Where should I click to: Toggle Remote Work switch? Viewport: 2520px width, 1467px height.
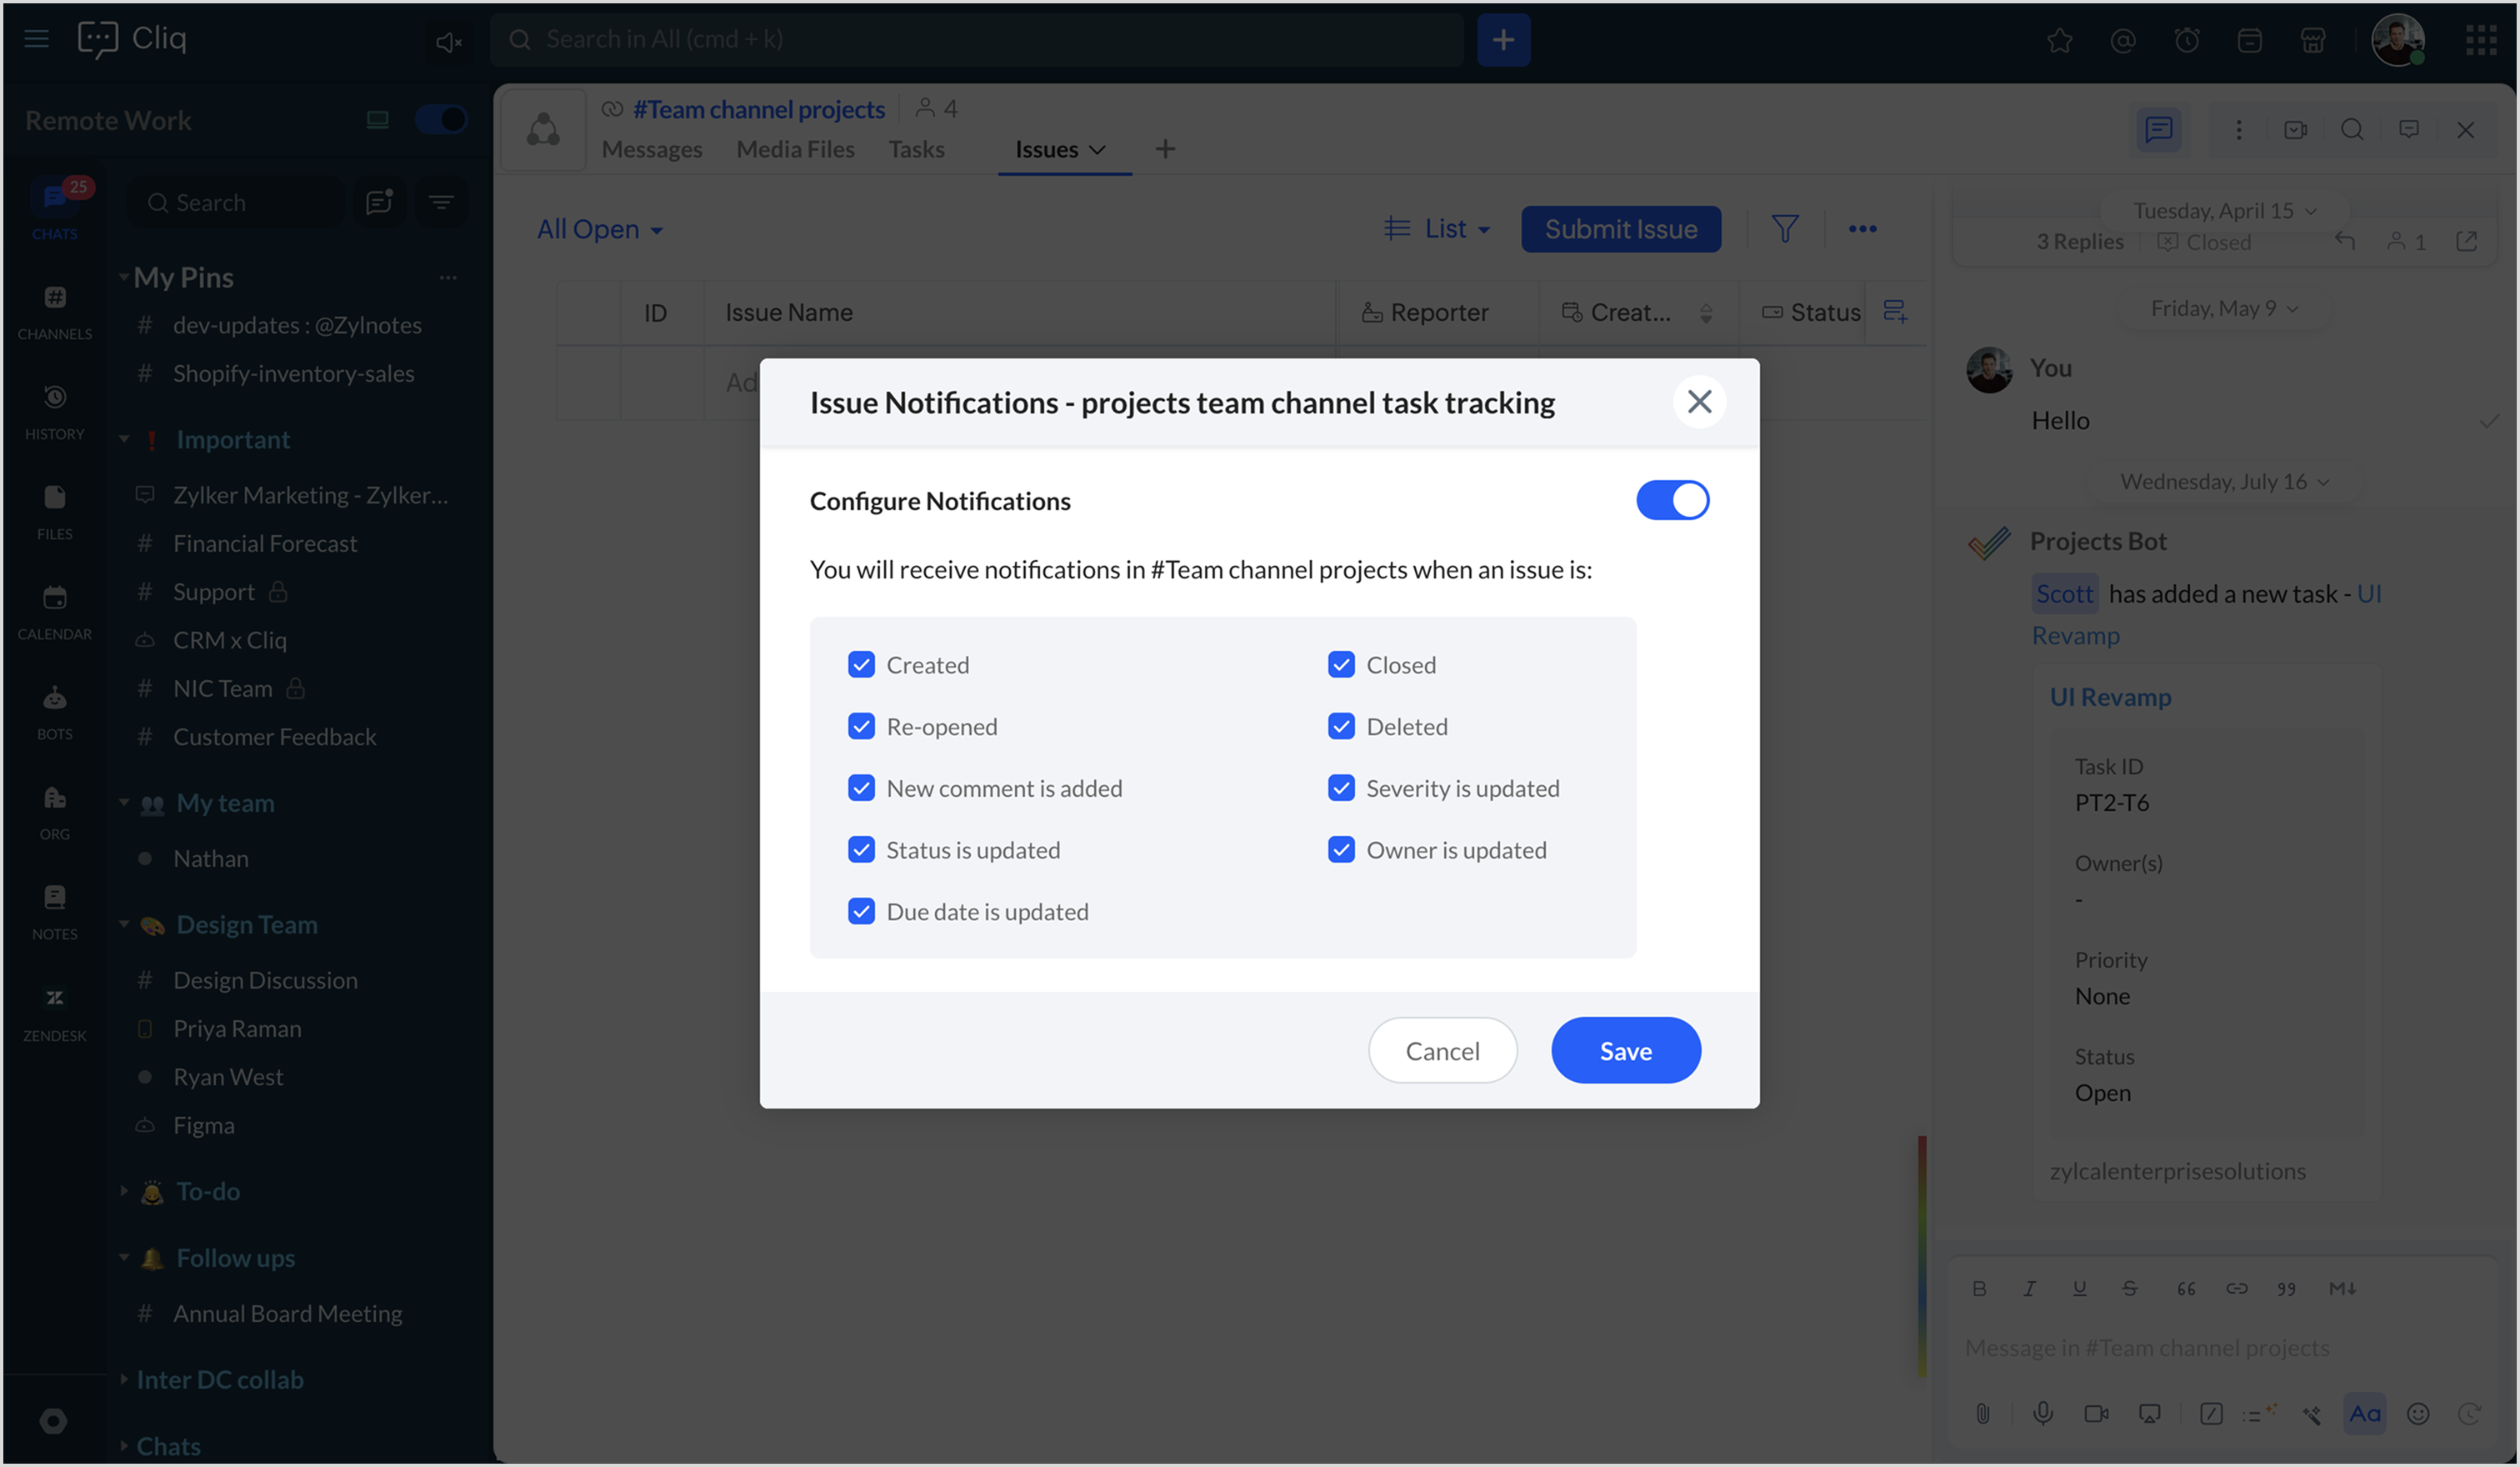point(440,119)
